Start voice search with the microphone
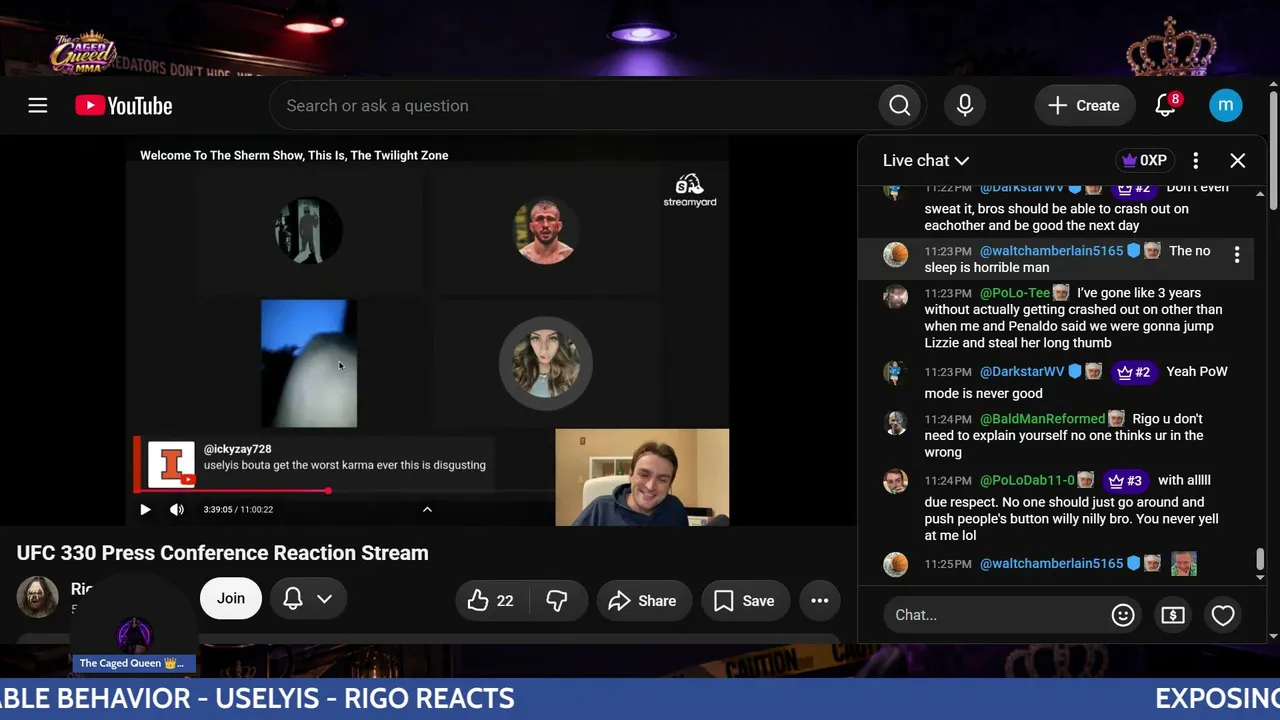The image size is (1280, 720). [965, 105]
